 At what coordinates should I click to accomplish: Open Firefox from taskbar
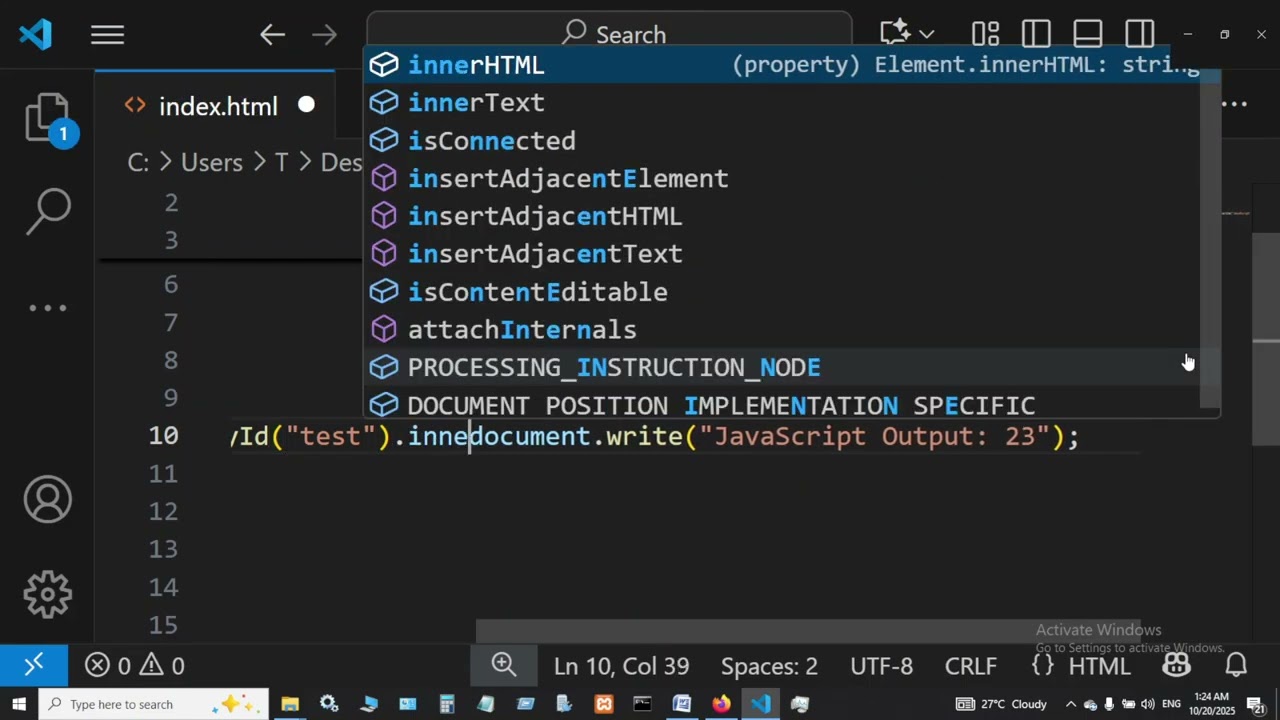(721, 704)
